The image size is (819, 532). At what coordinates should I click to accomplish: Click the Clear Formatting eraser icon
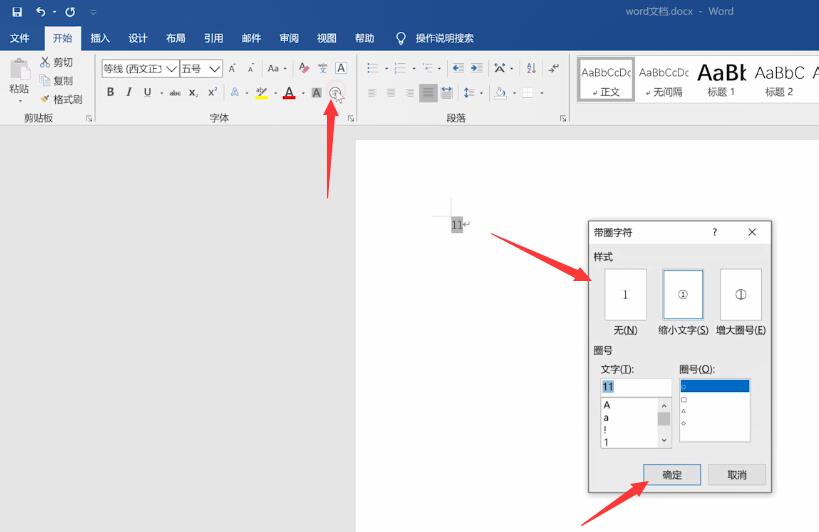pos(304,68)
